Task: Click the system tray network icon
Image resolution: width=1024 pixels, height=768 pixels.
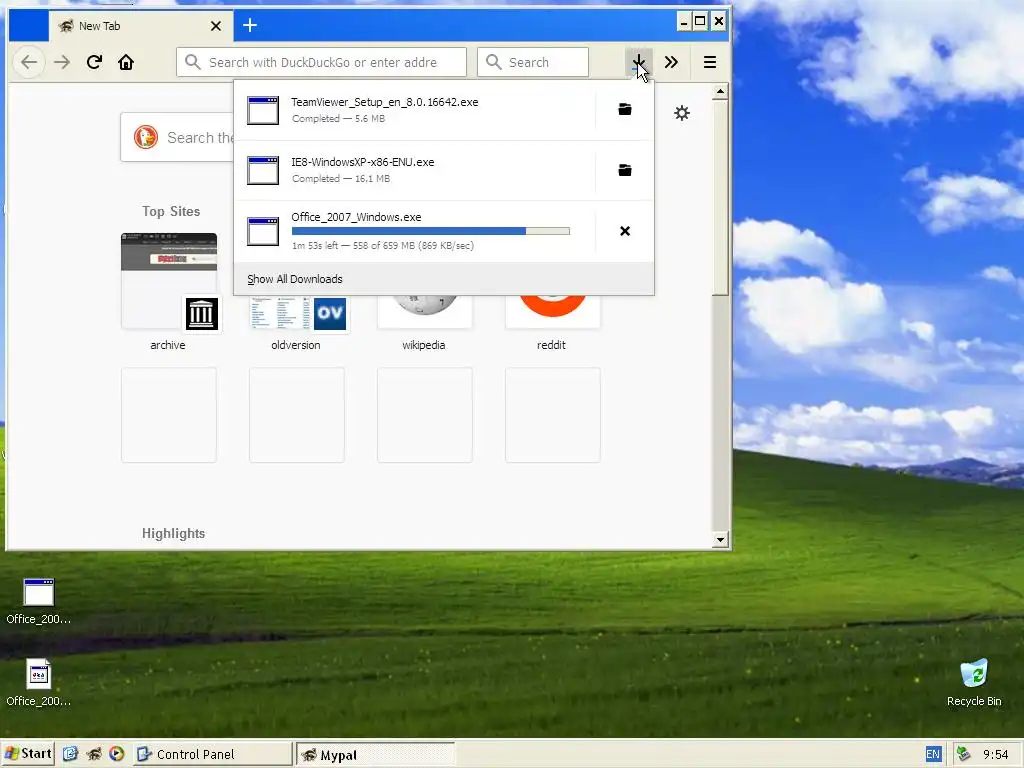Action: tap(963, 754)
